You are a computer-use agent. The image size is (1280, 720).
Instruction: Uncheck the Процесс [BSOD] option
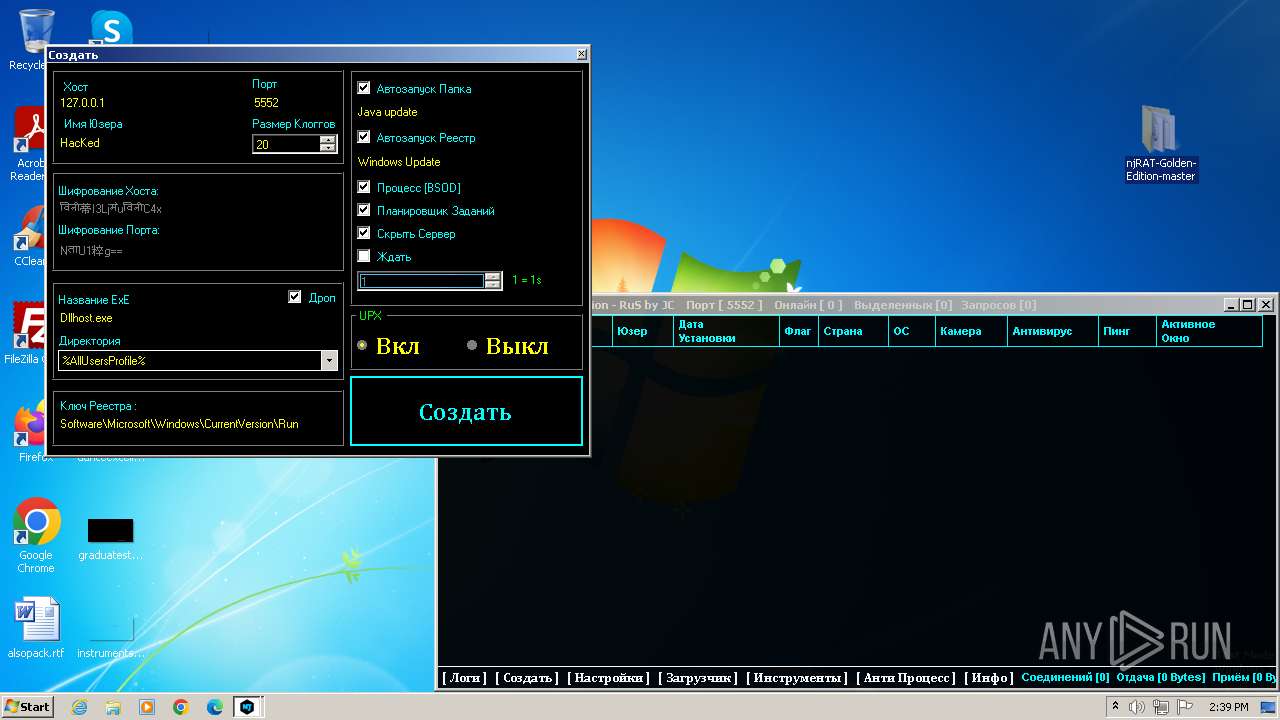[x=364, y=187]
